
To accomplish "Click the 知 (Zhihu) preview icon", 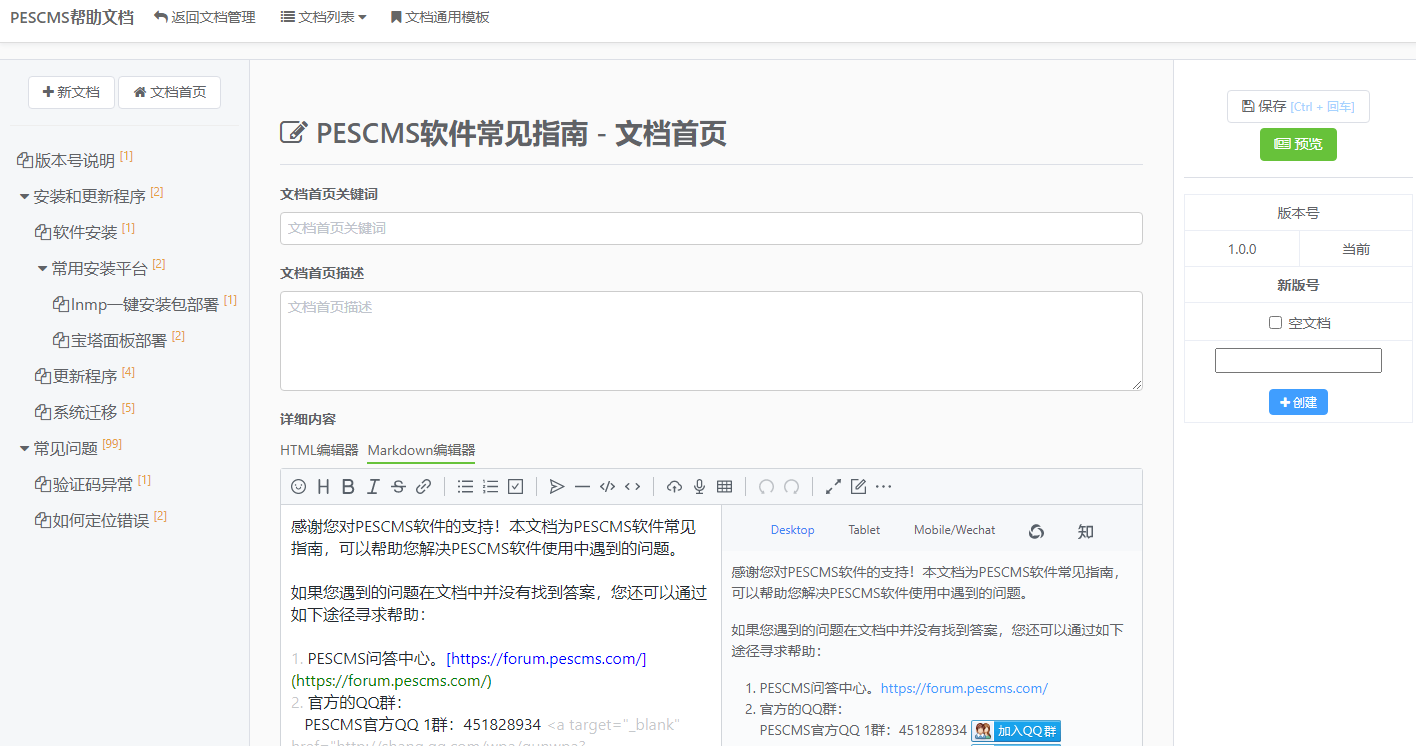I will point(1085,531).
